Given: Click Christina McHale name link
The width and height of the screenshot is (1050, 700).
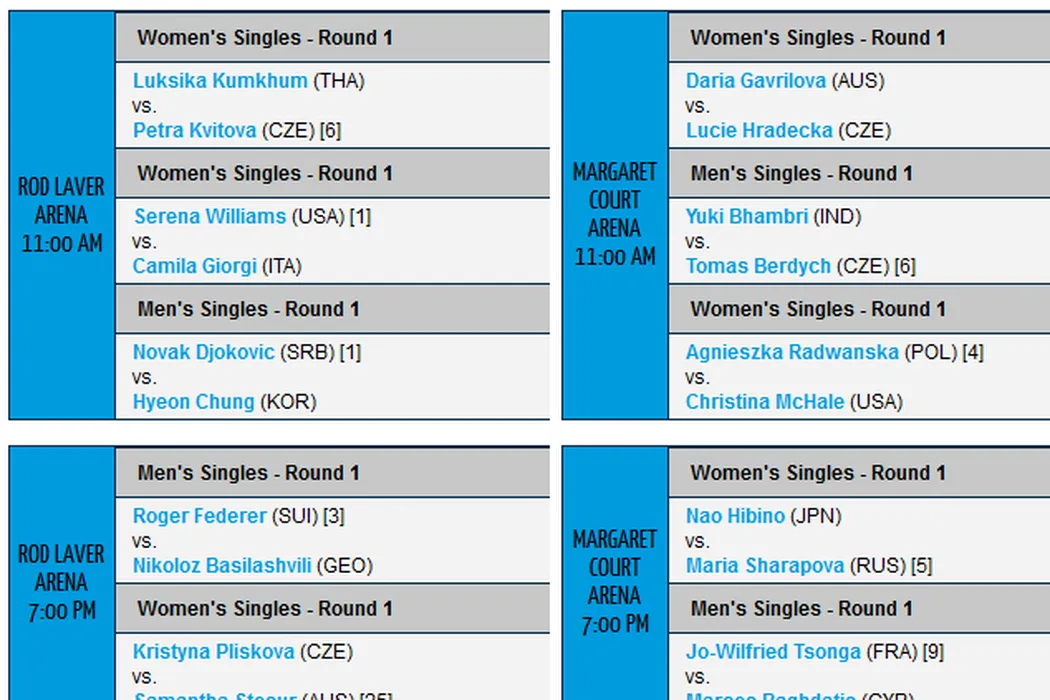Looking at the screenshot, I should (765, 402).
